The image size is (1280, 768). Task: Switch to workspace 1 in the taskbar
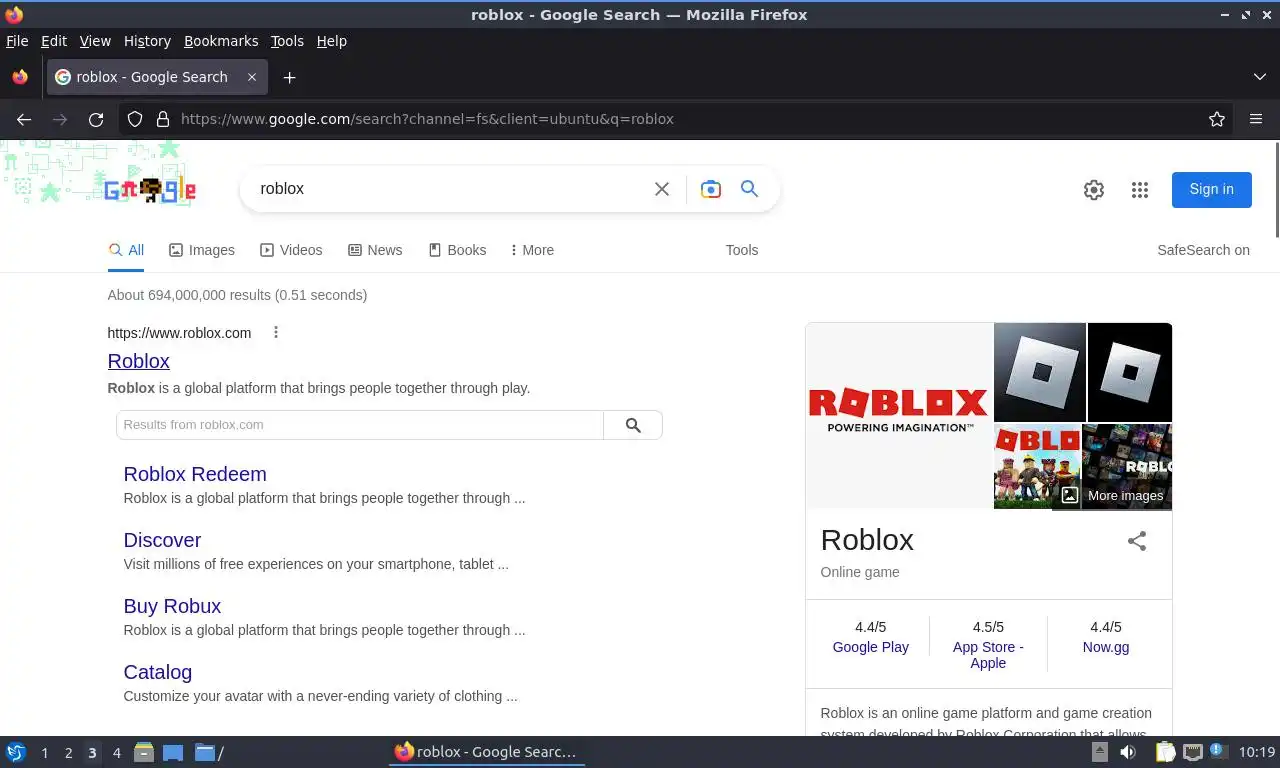coord(44,753)
